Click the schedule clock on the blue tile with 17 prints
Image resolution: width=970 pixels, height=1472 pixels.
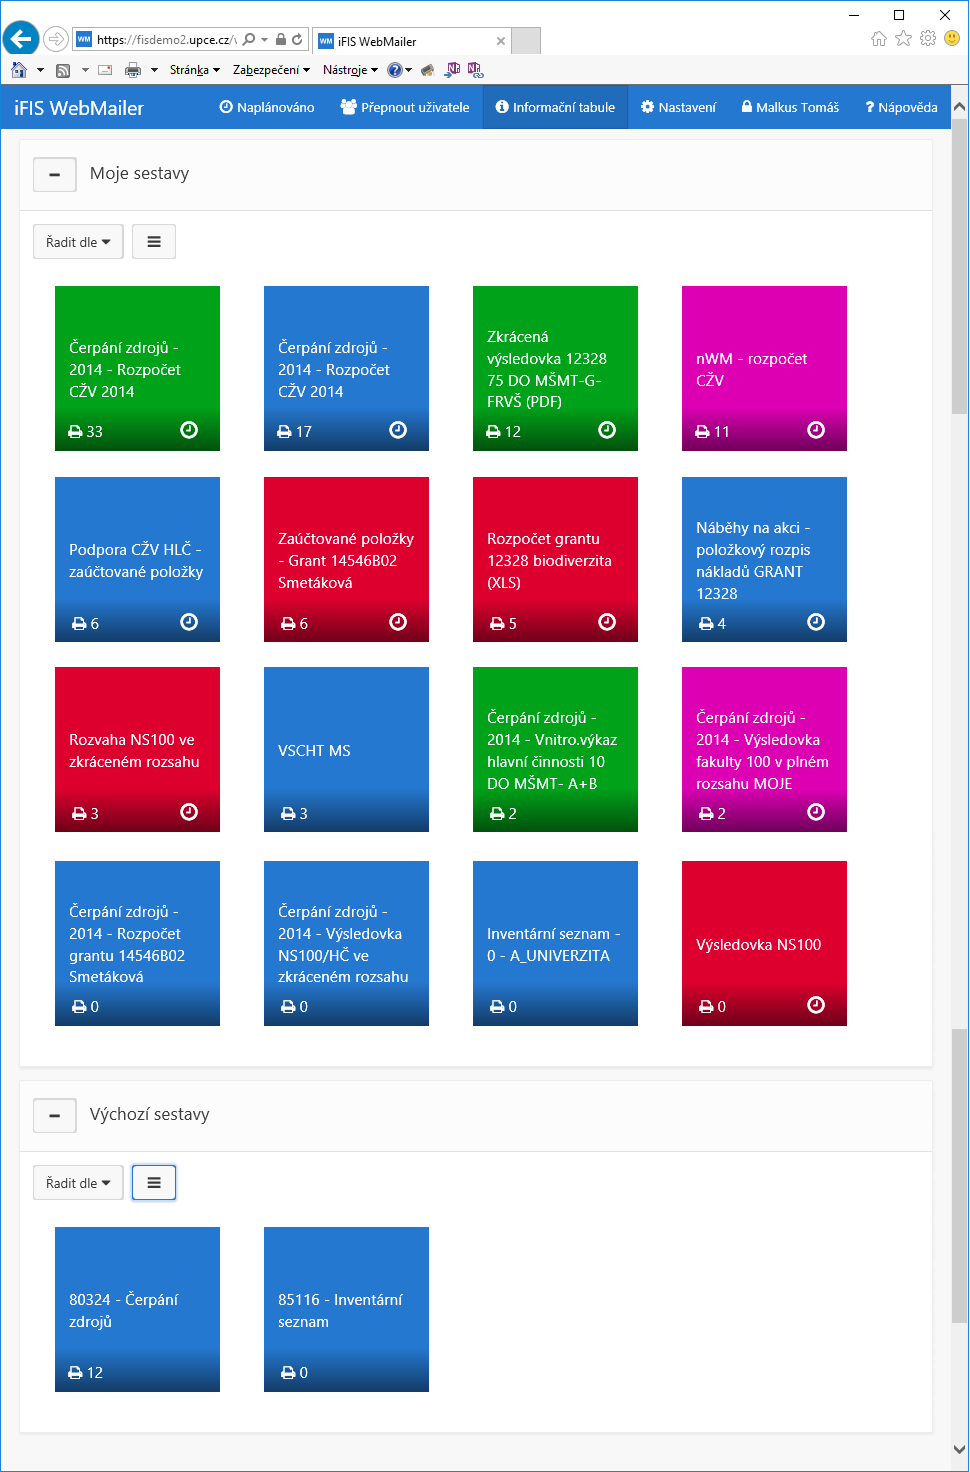[398, 430]
